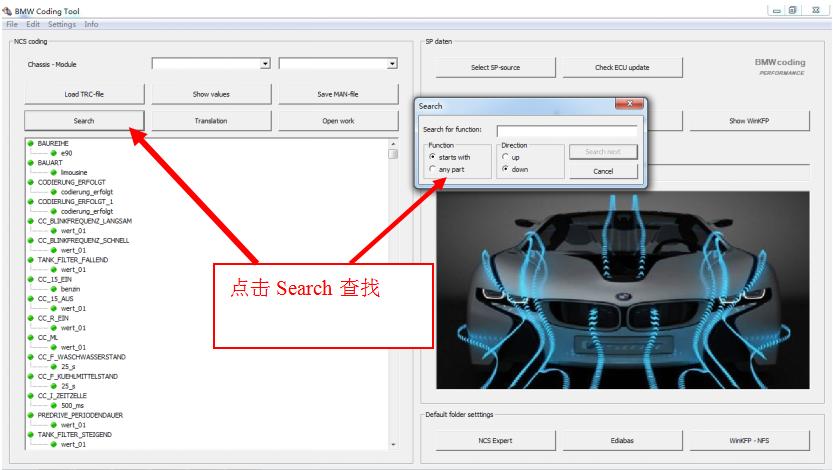Open the Info menu

point(91,24)
